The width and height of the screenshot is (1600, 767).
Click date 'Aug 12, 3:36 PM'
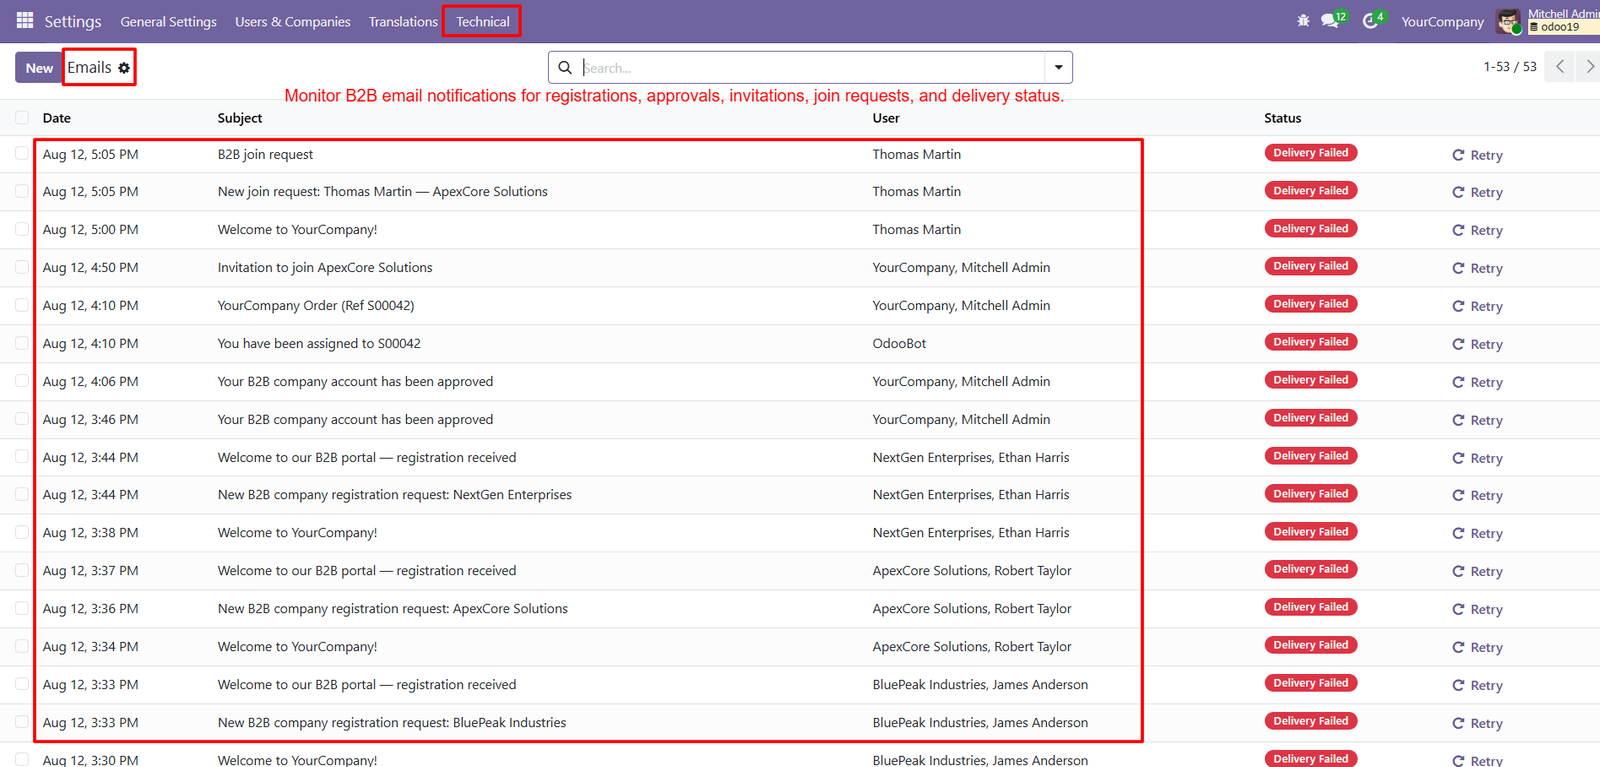pos(91,608)
